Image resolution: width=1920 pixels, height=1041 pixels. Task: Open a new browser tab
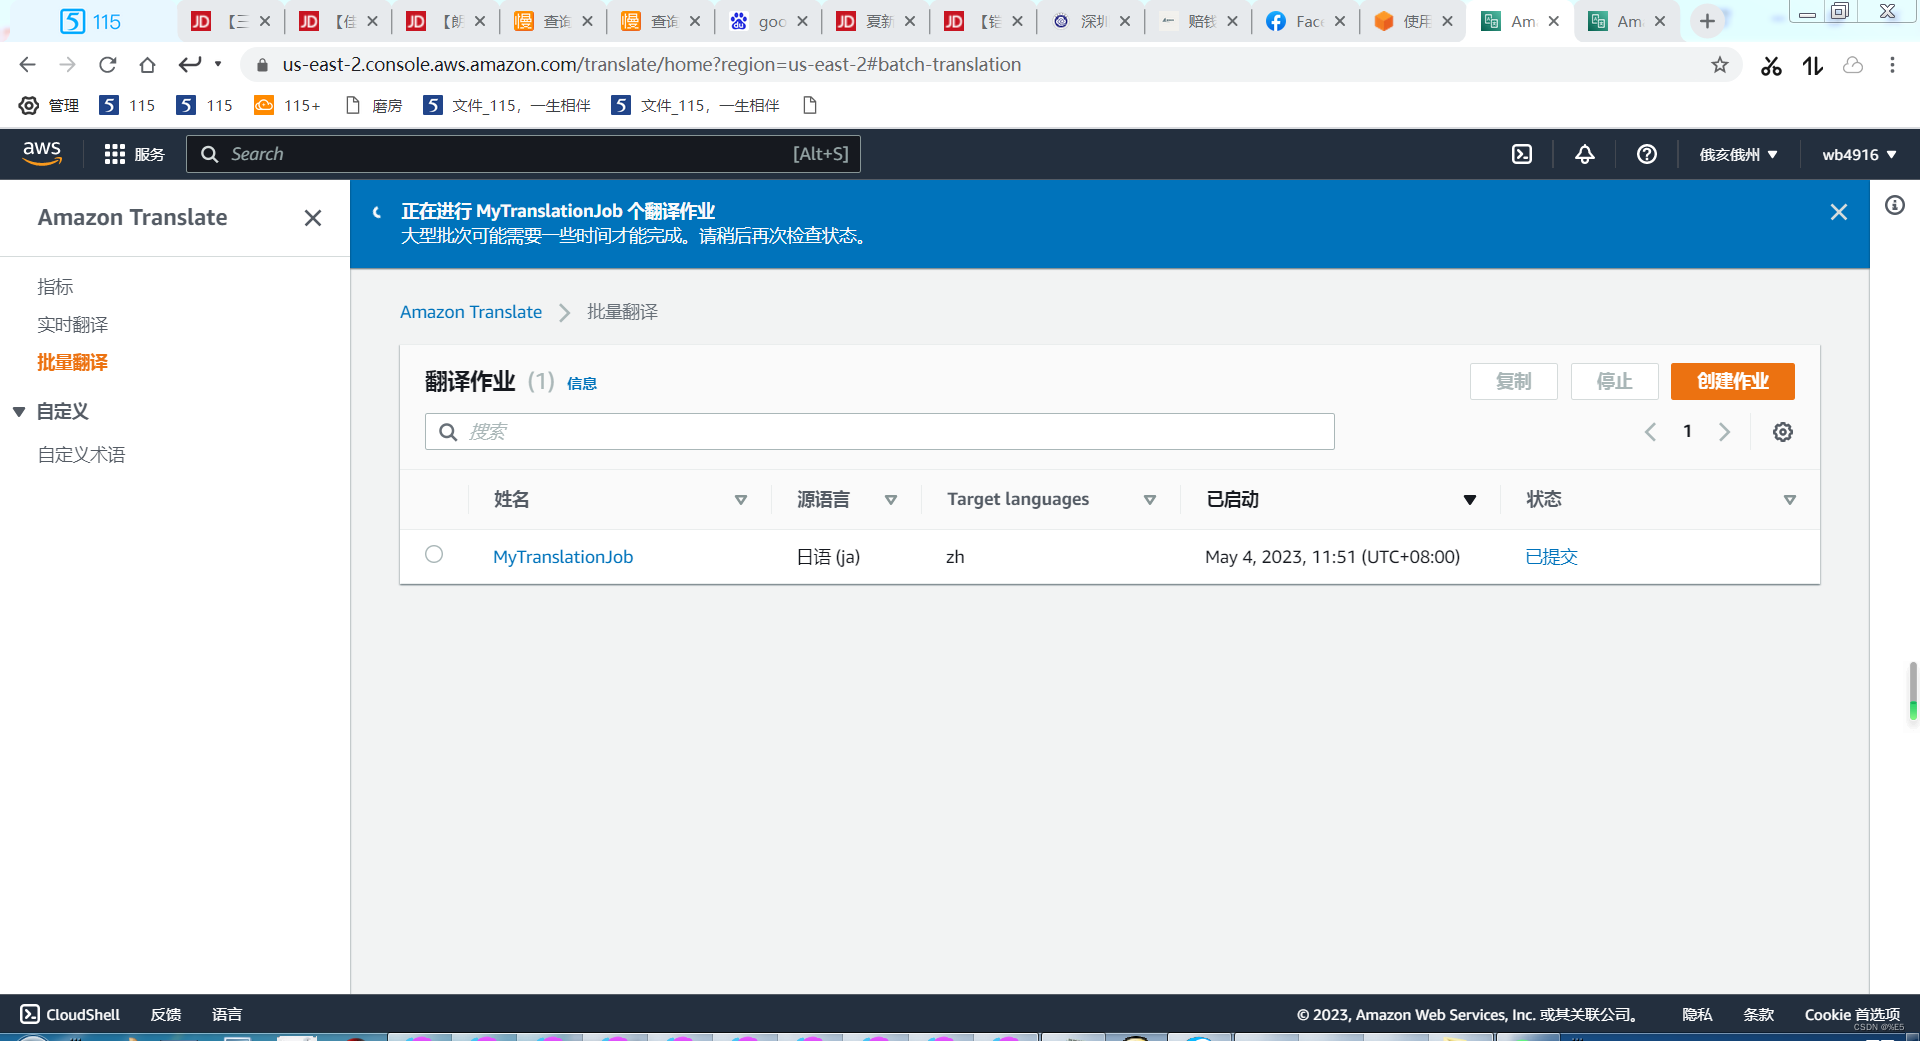click(x=1708, y=21)
